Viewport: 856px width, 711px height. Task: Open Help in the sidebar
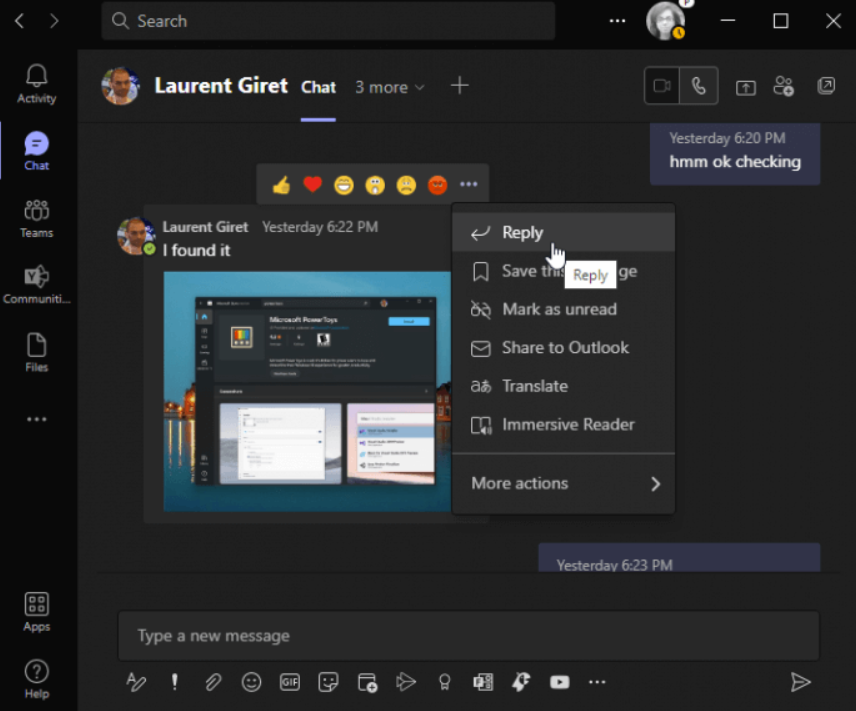click(37, 679)
